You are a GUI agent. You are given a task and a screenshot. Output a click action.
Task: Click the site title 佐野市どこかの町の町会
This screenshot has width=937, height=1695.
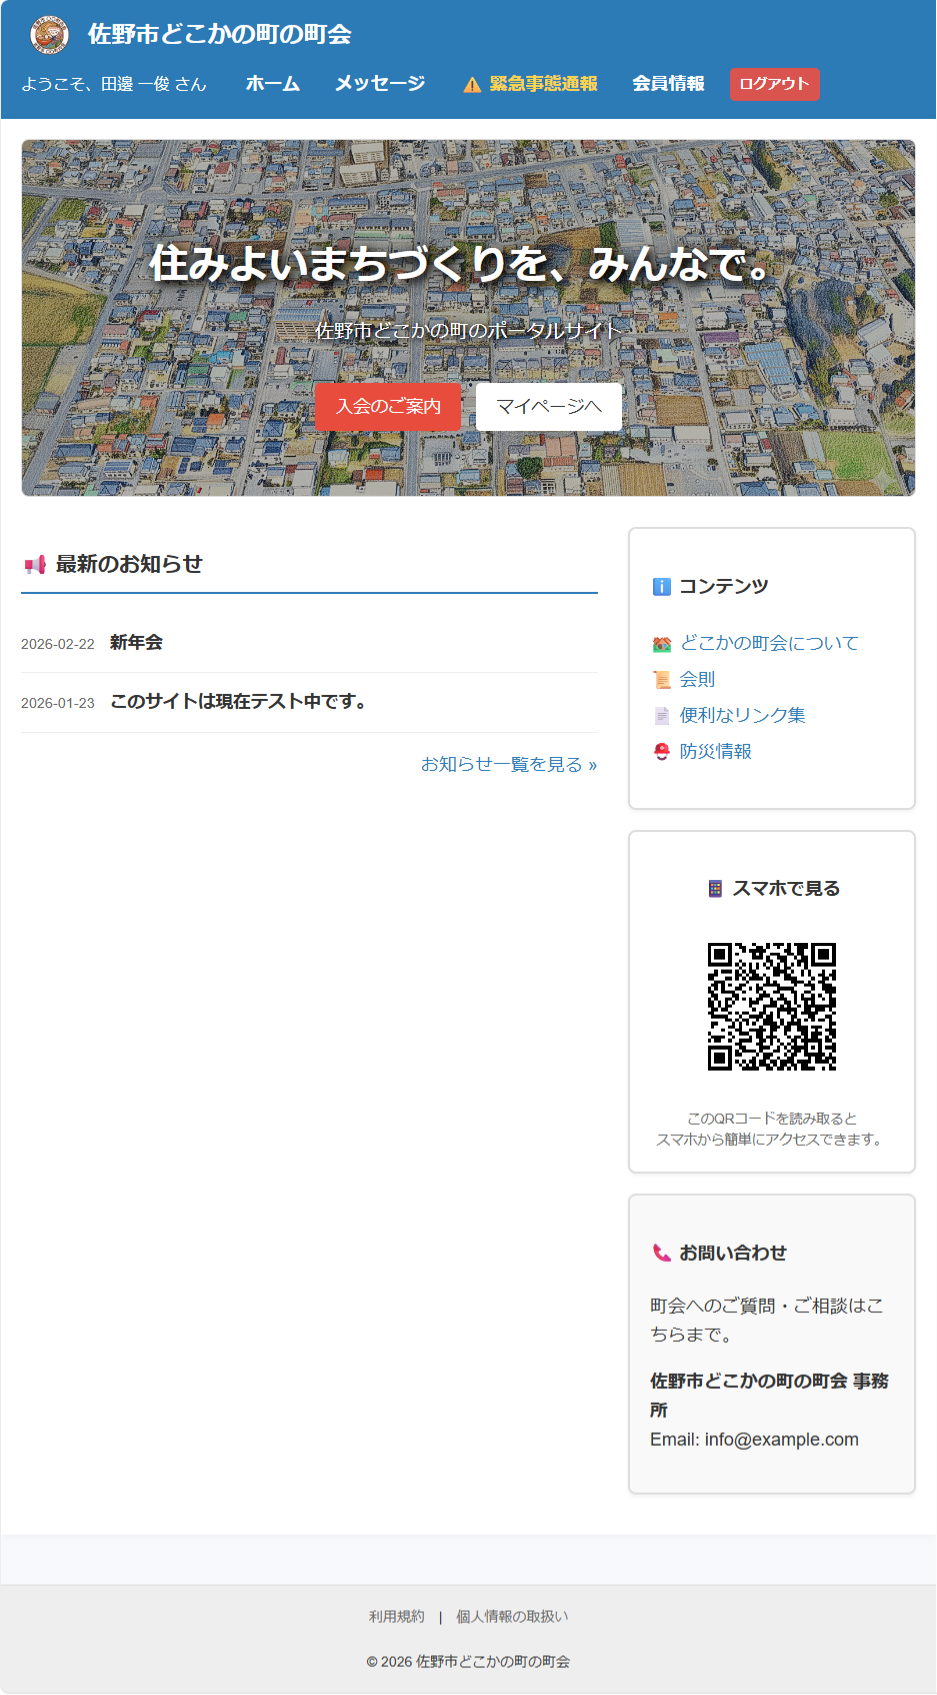click(220, 34)
